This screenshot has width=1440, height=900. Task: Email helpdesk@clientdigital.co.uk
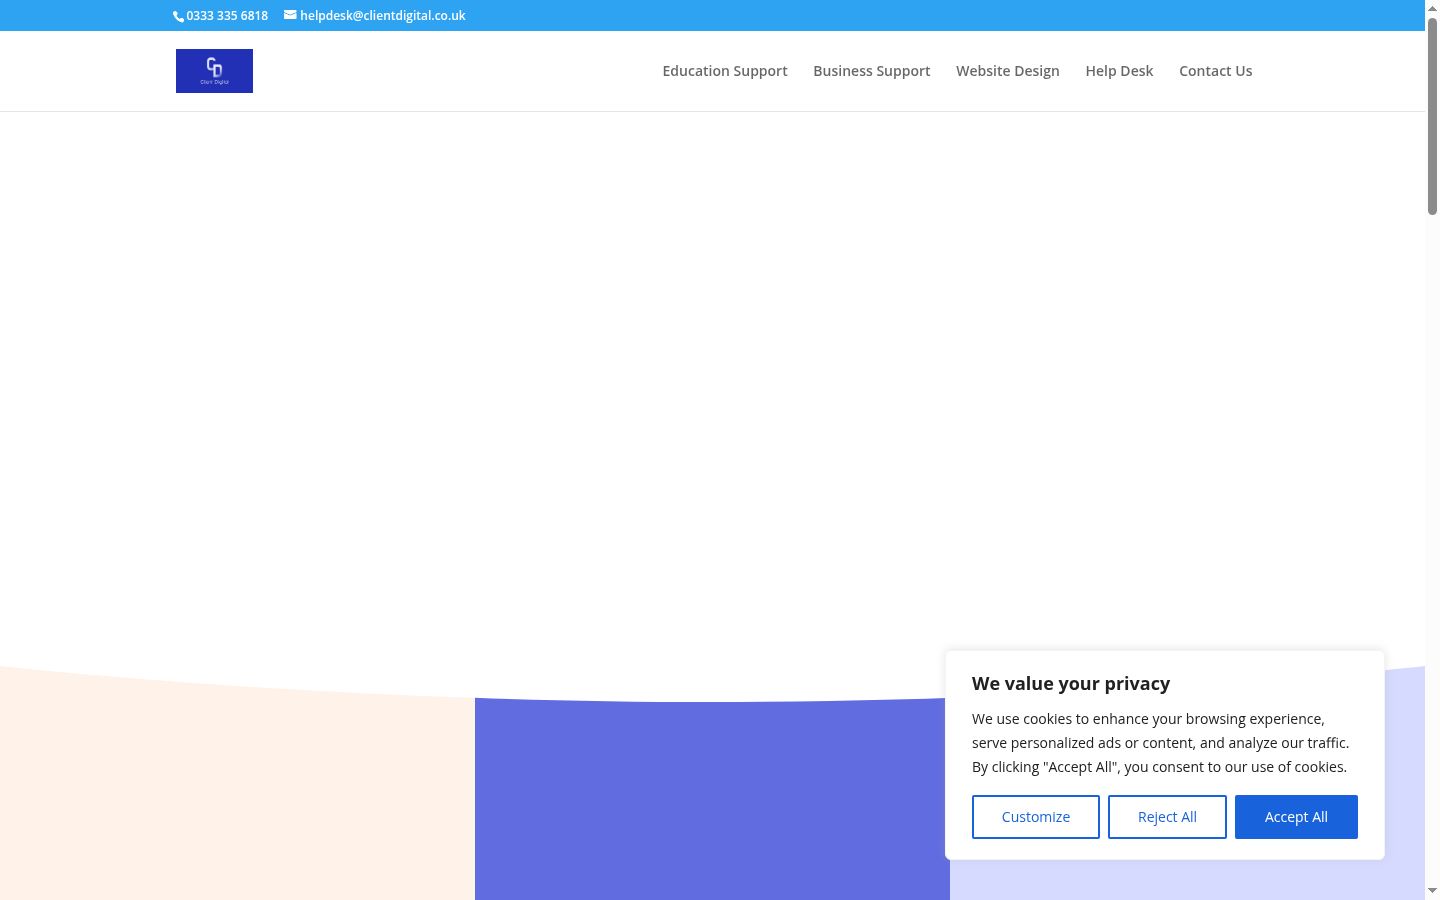(x=382, y=16)
